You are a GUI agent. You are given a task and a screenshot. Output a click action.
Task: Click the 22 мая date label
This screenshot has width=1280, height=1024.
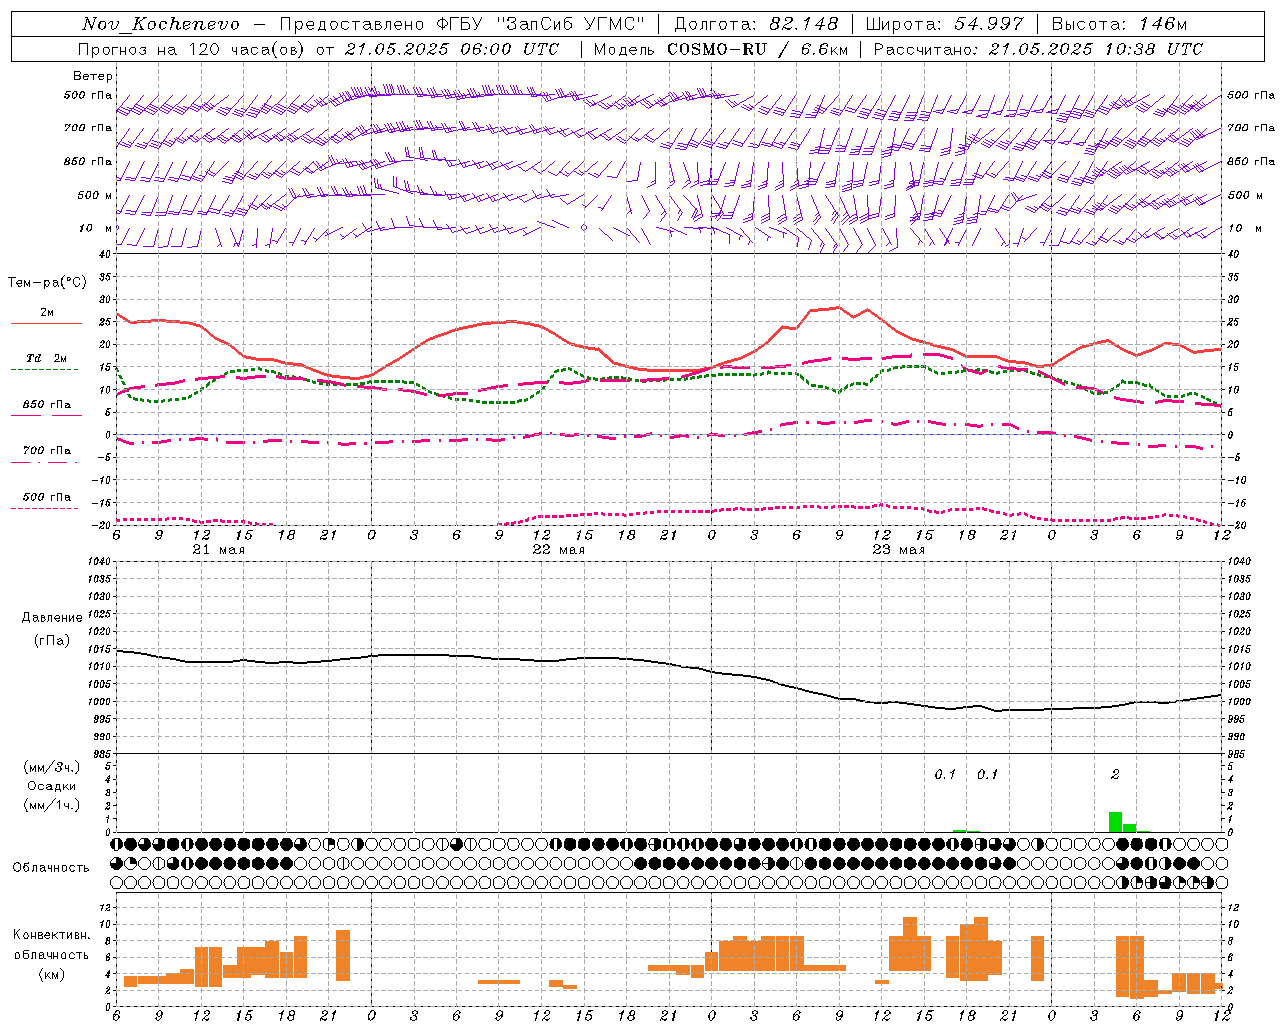[559, 550]
